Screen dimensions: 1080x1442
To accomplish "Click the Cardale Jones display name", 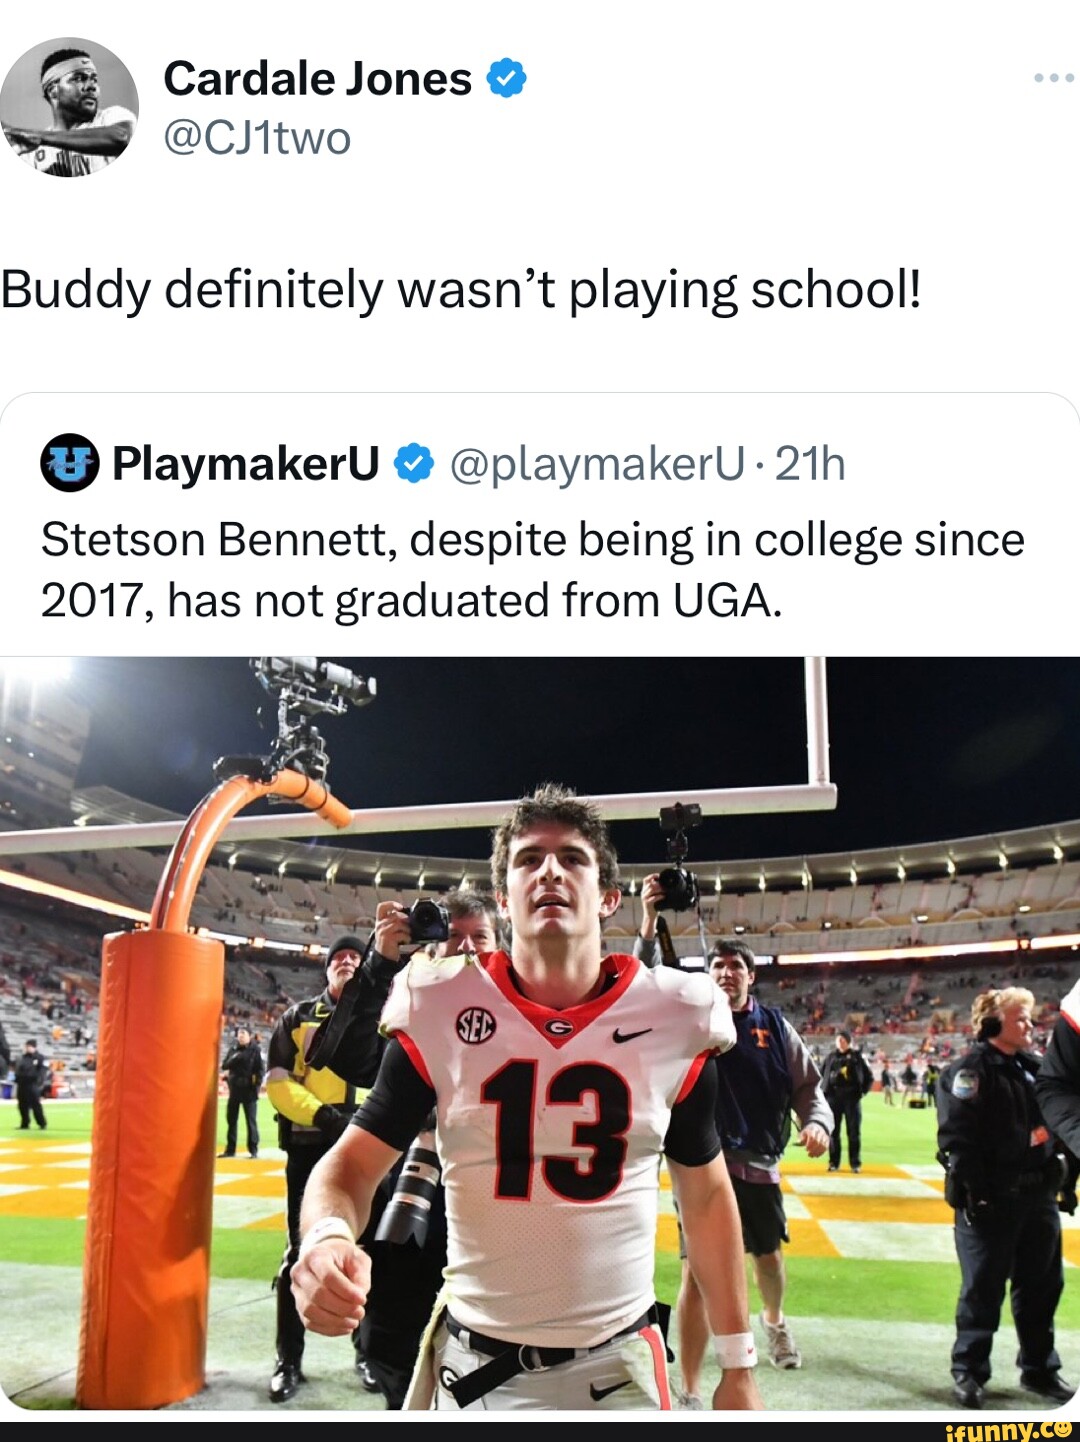I will click(x=316, y=75).
